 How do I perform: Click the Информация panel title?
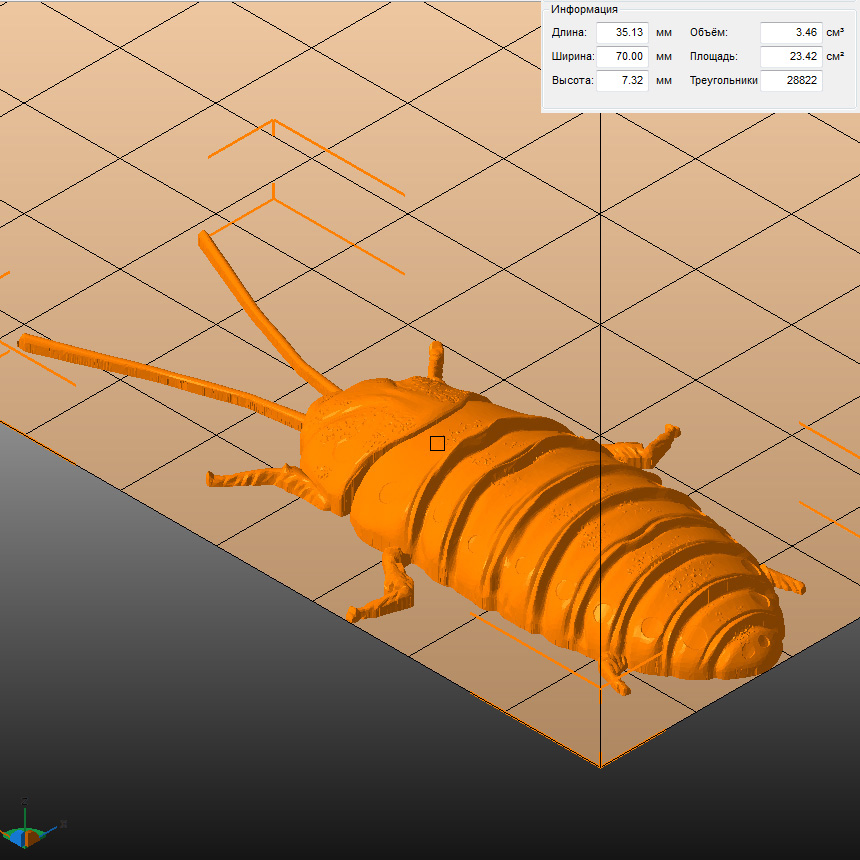584,10
